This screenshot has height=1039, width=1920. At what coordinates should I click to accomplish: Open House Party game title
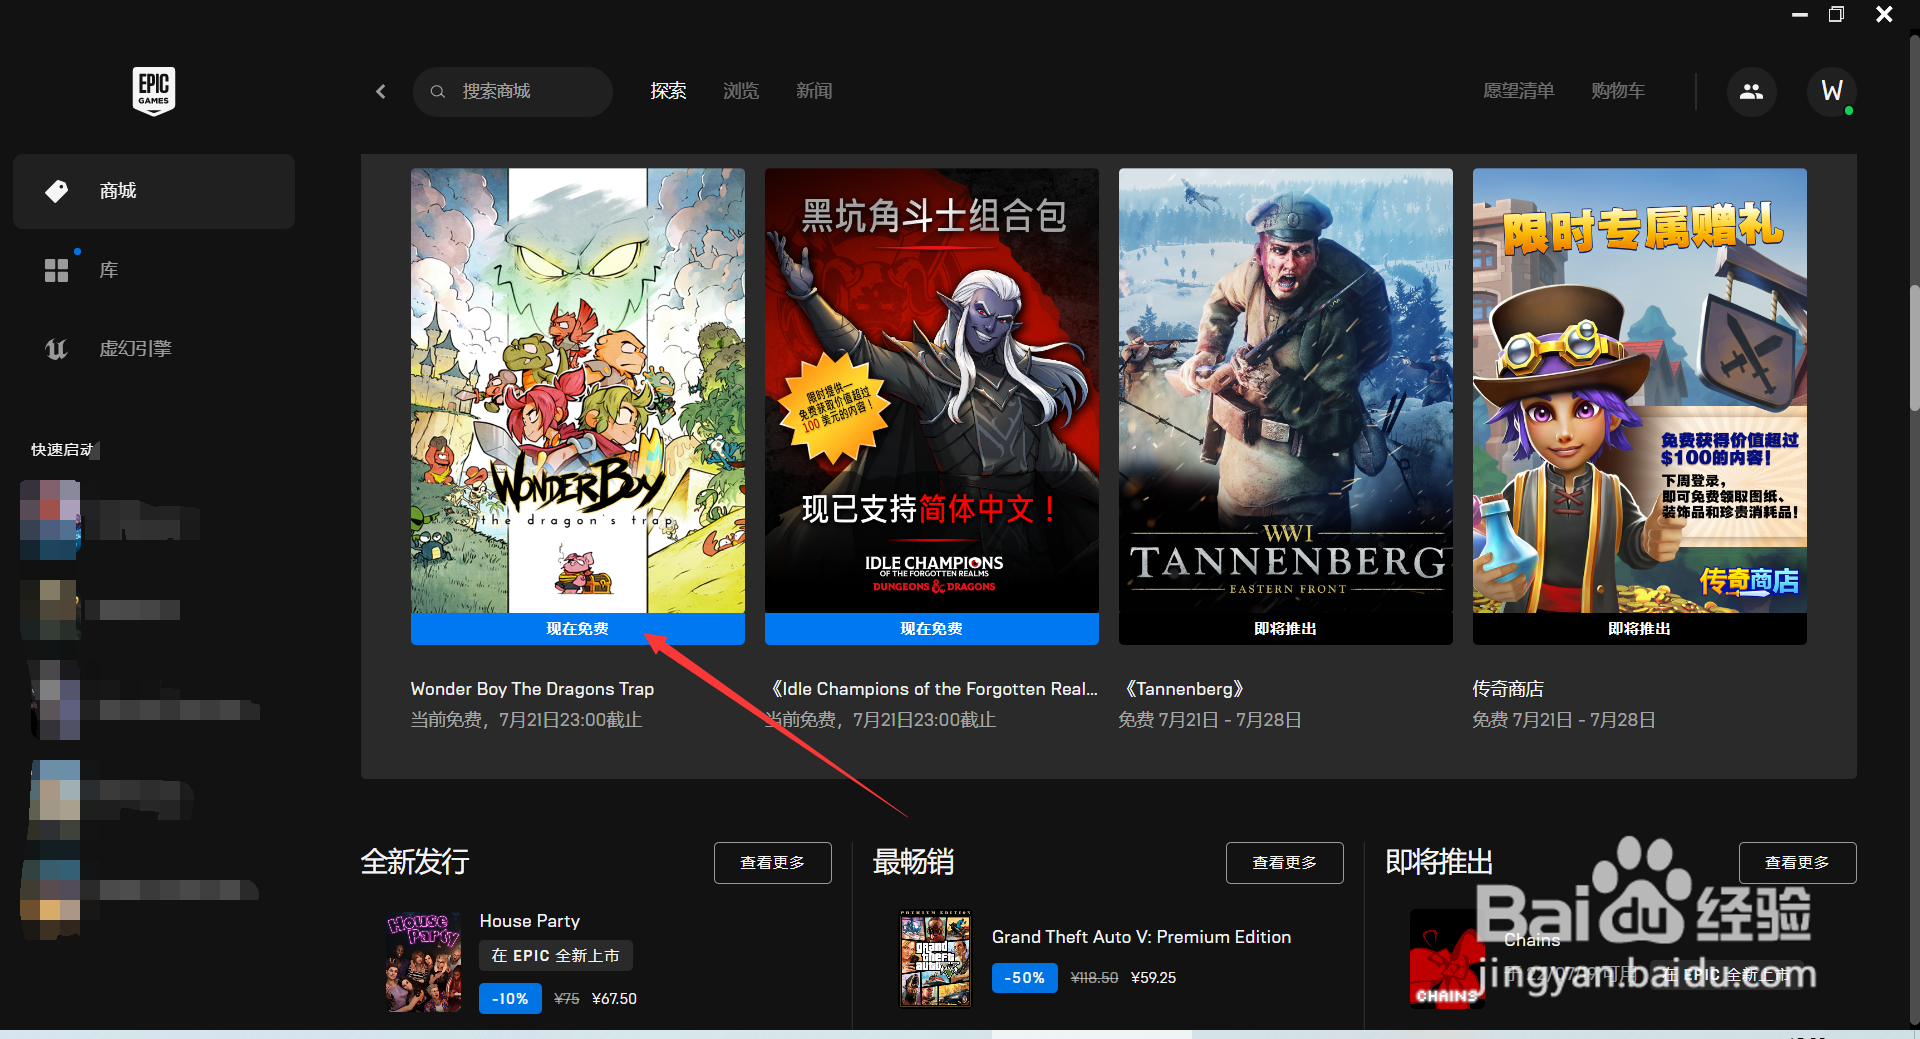click(530, 921)
